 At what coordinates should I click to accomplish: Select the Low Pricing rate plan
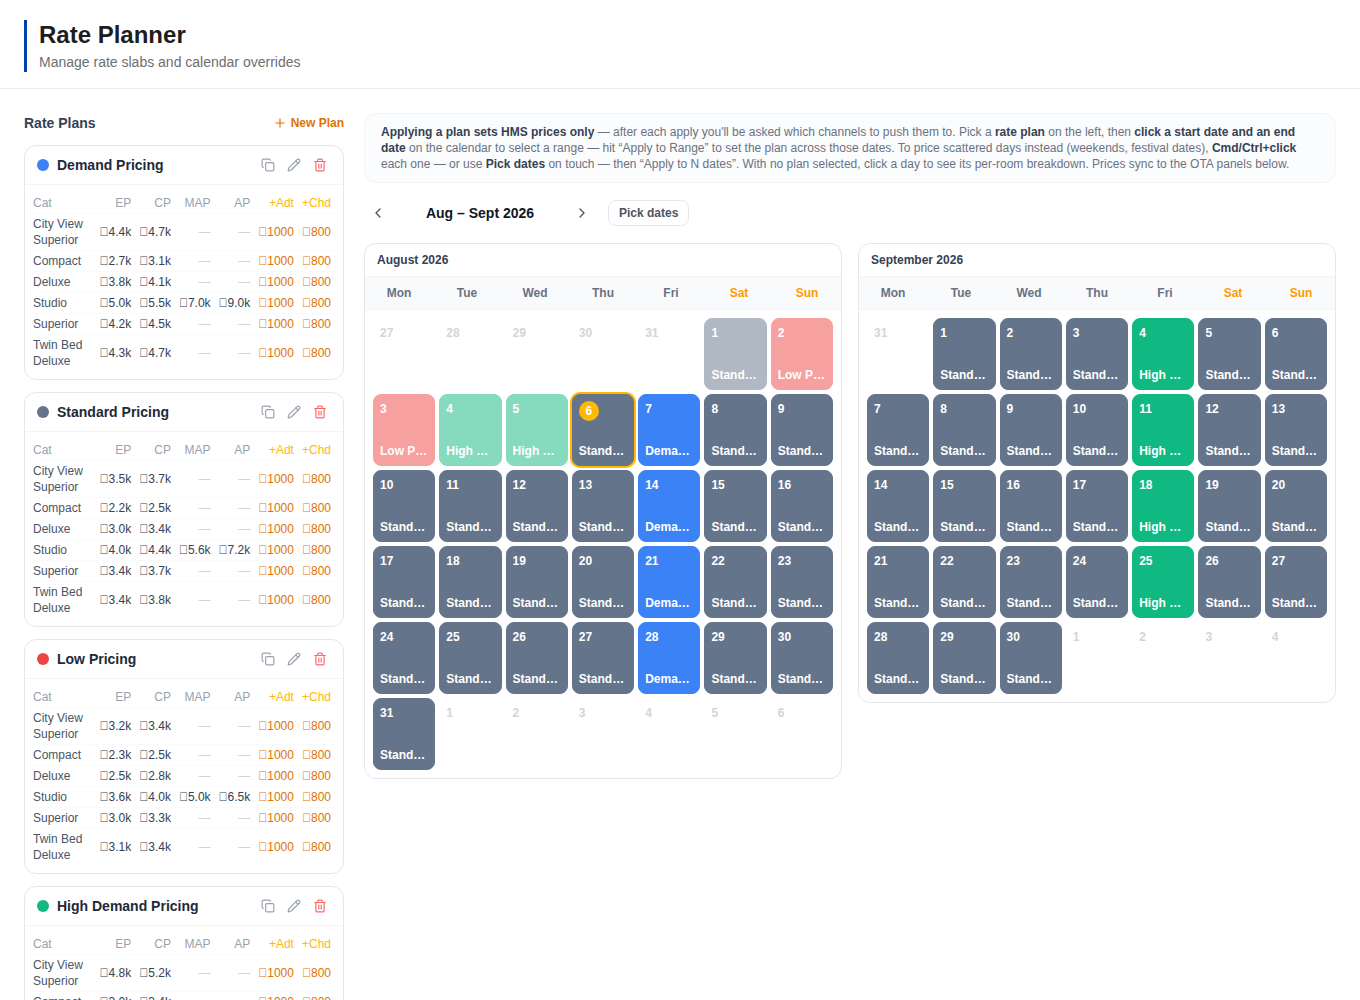pyautogui.click(x=96, y=659)
